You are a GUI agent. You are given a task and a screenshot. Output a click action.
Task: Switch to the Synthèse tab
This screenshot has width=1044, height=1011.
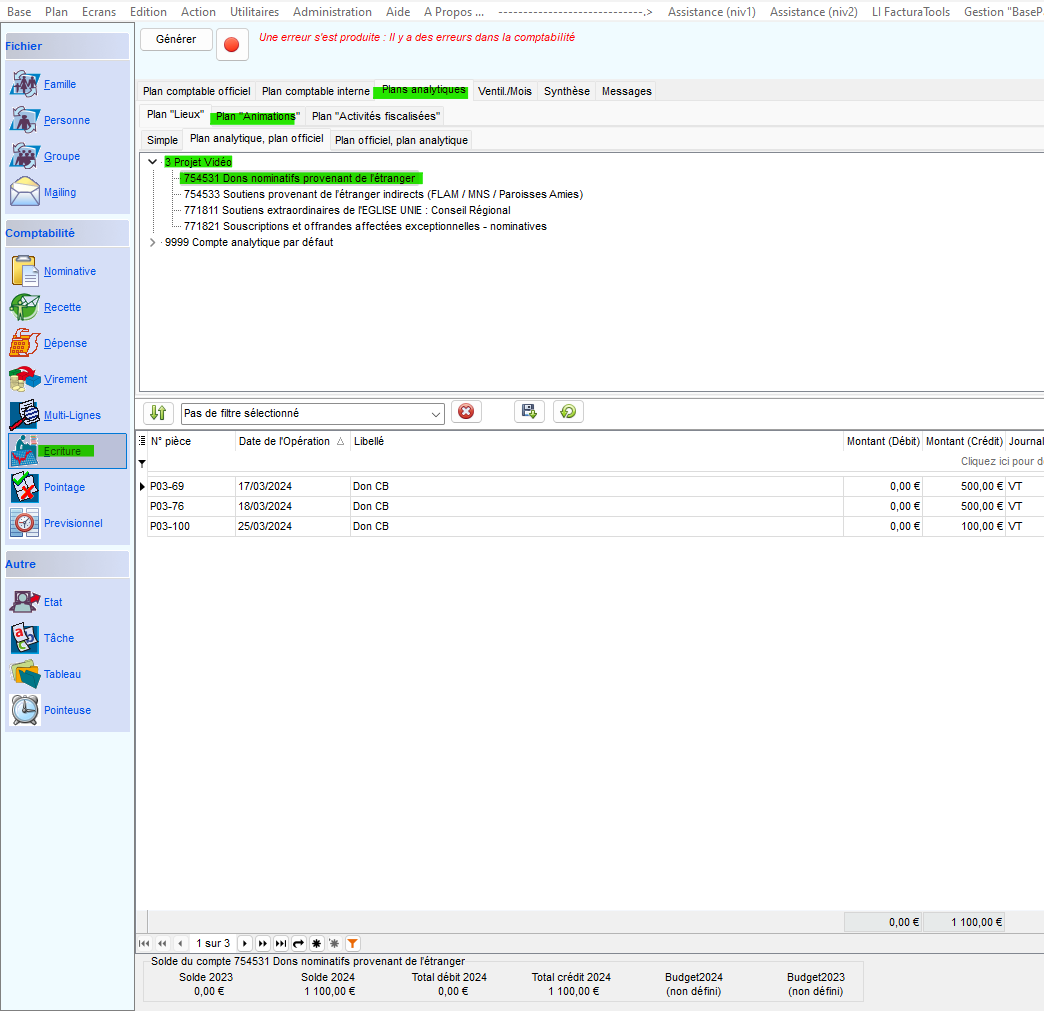click(x=566, y=91)
